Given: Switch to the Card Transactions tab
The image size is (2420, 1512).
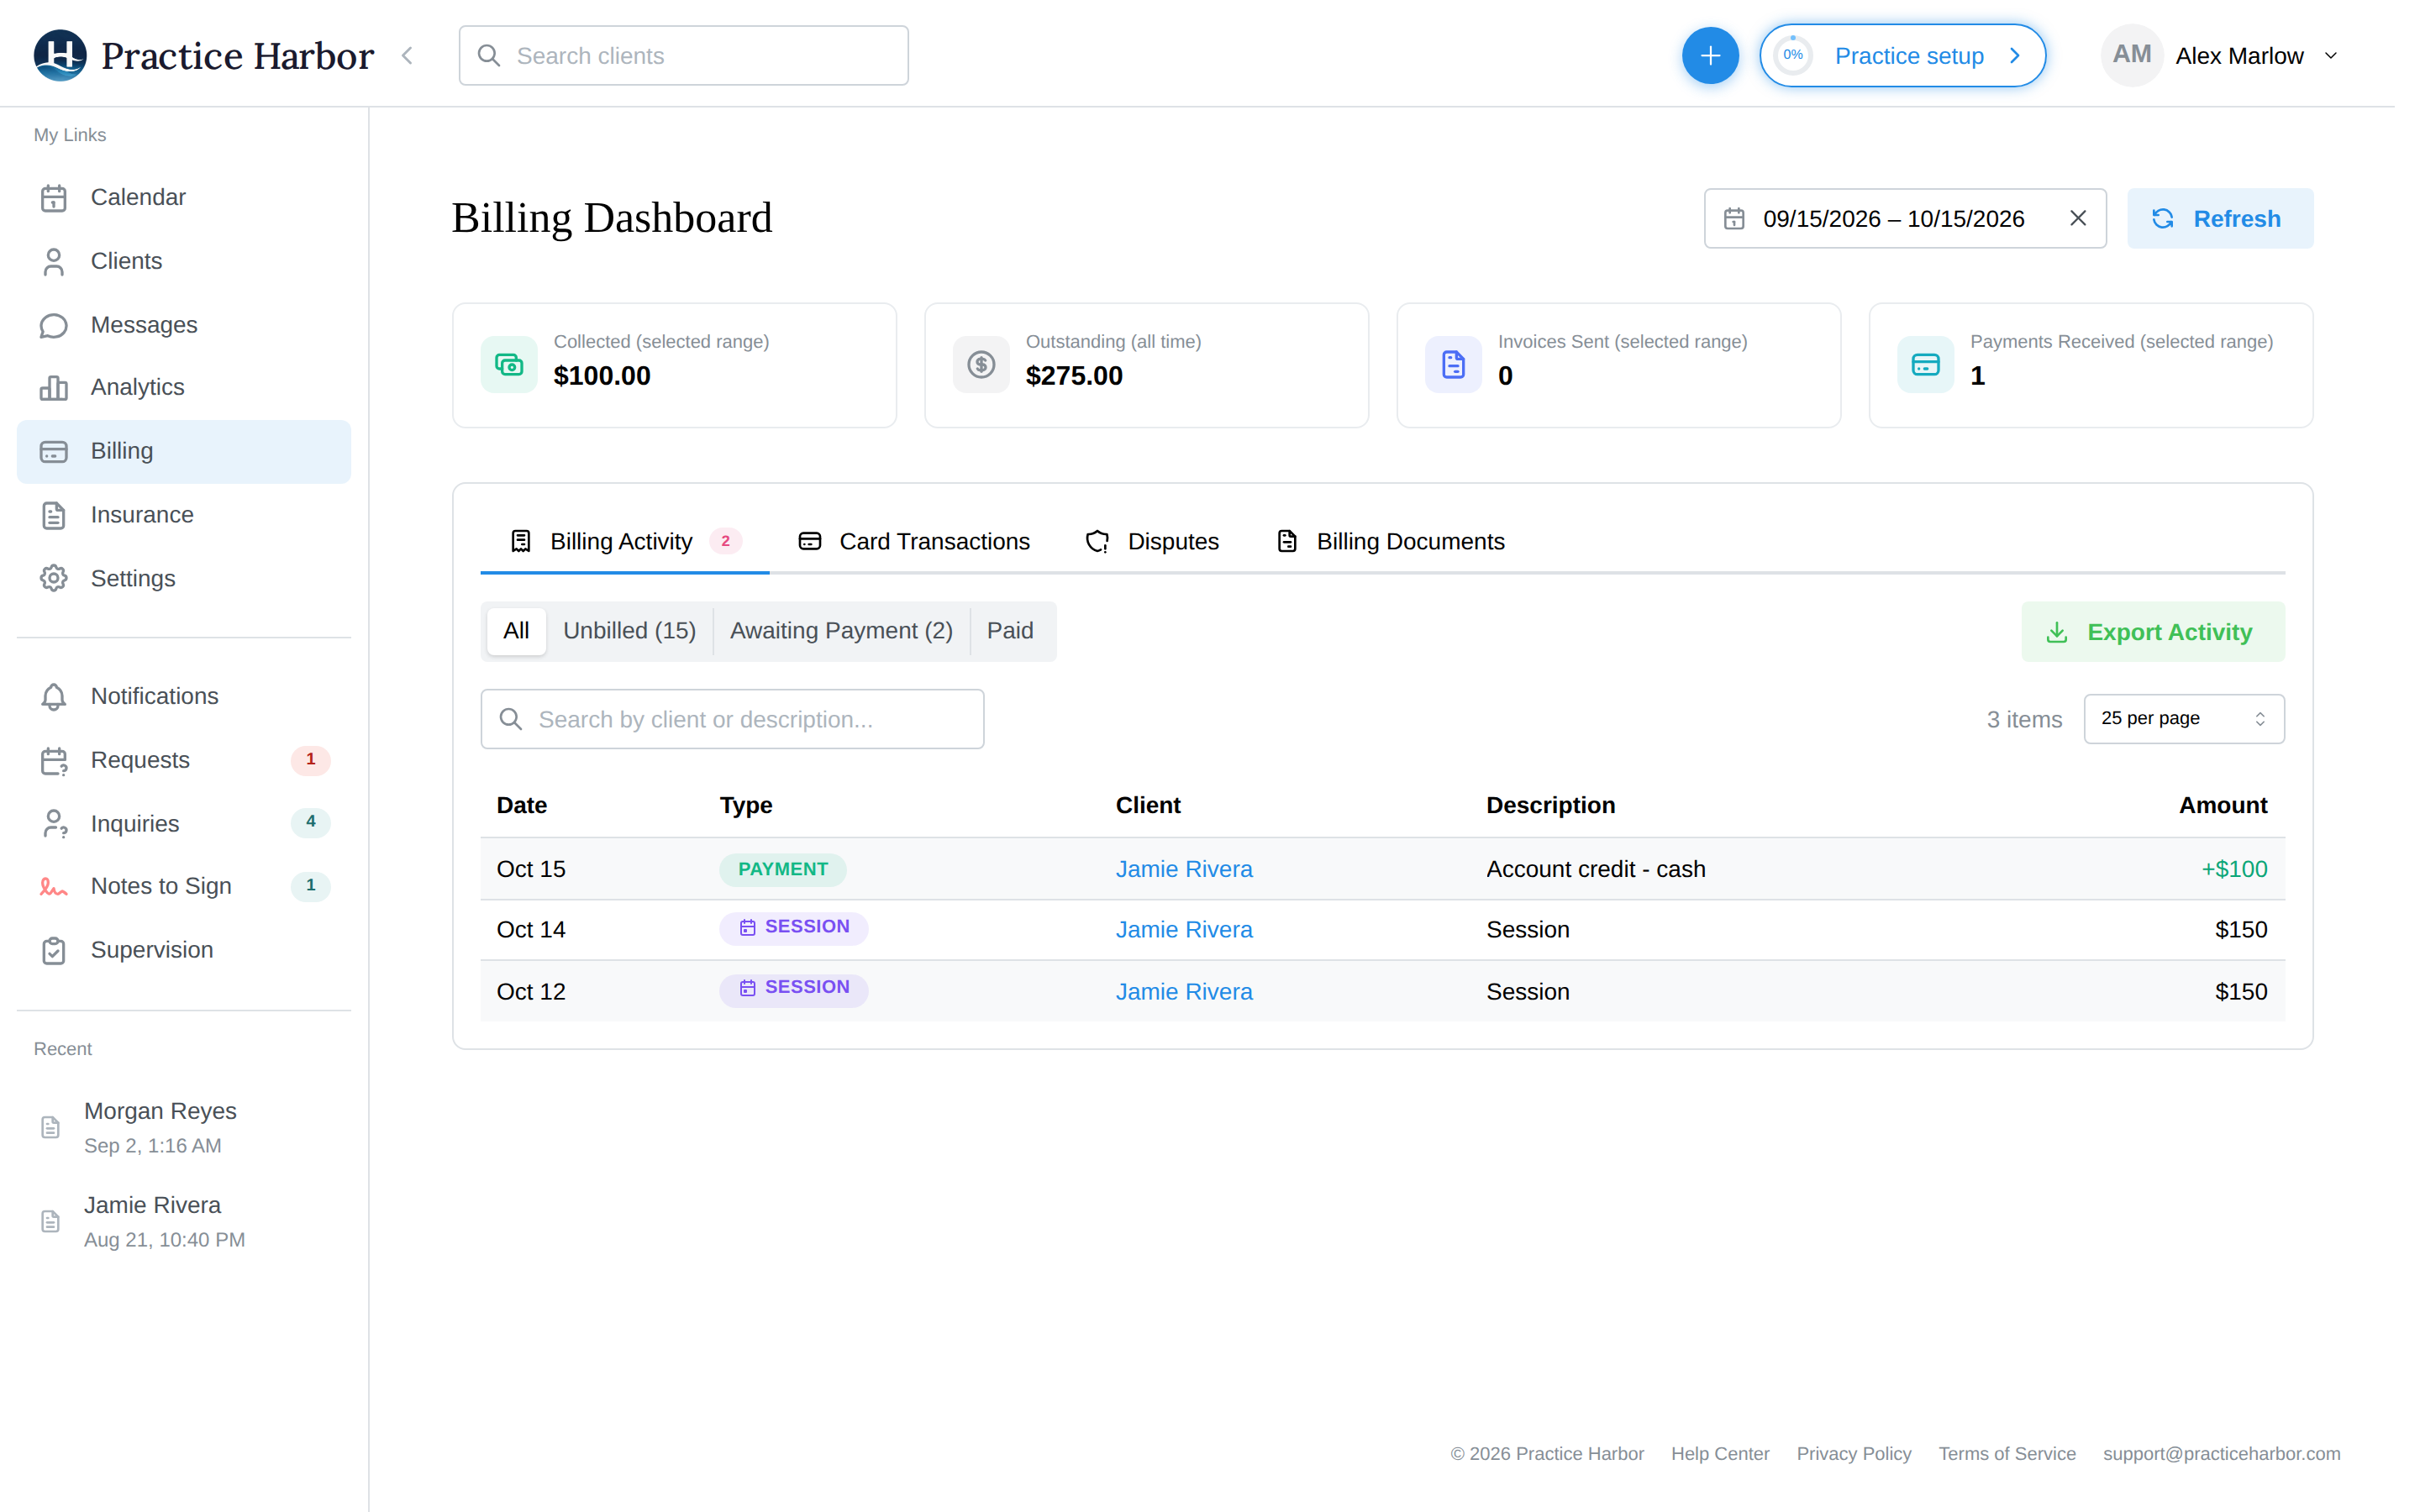Looking at the screenshot, I should click(x=913, y=541).
